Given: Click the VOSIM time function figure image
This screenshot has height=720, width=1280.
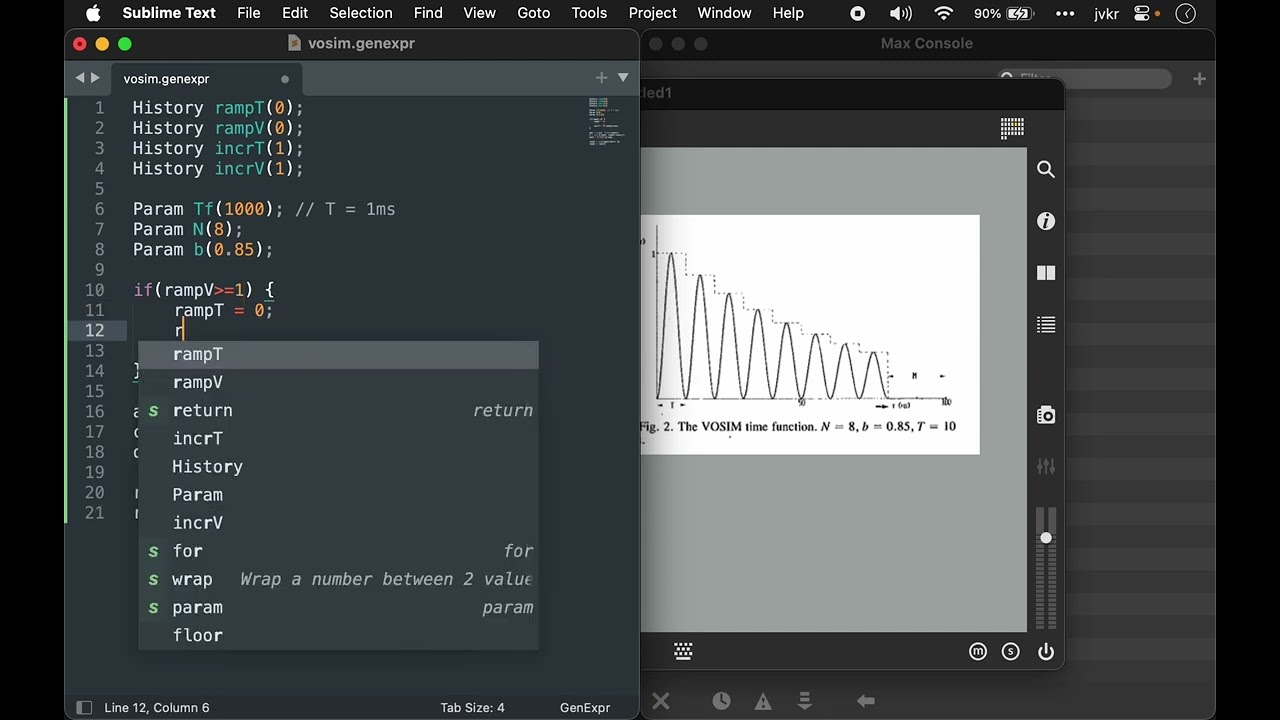Looking at the screenshot, I should click(809, 334).
